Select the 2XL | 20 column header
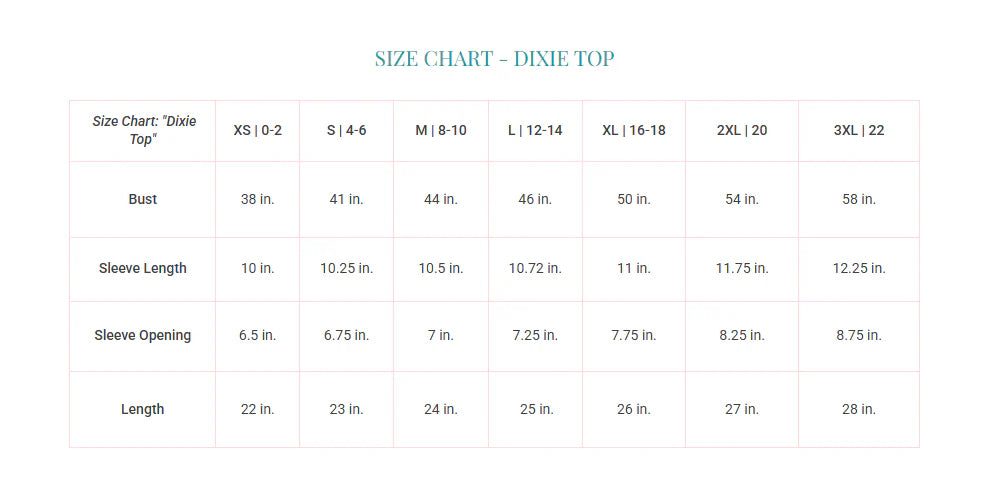 [x=742, y=130]
